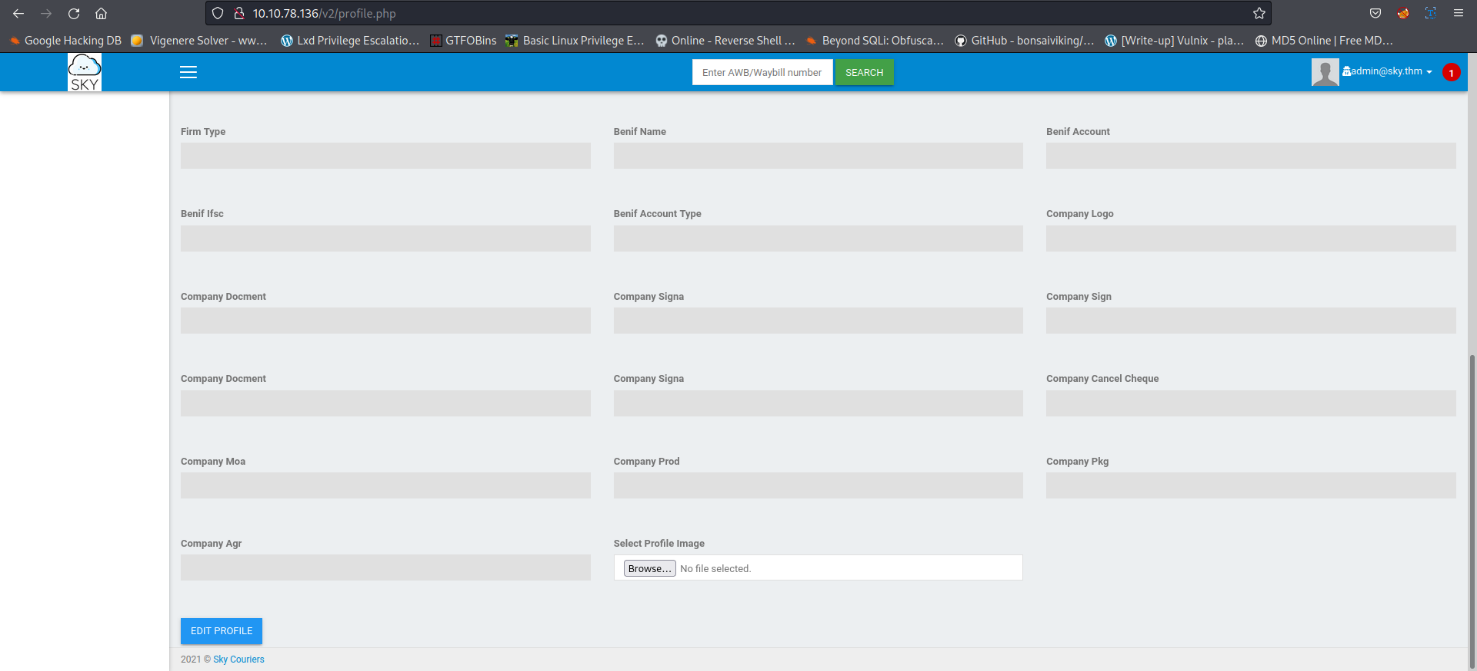Open the Pocket save icon
The width and height of the screenshot is (1477, 671).
click(x=1376, y=14)
